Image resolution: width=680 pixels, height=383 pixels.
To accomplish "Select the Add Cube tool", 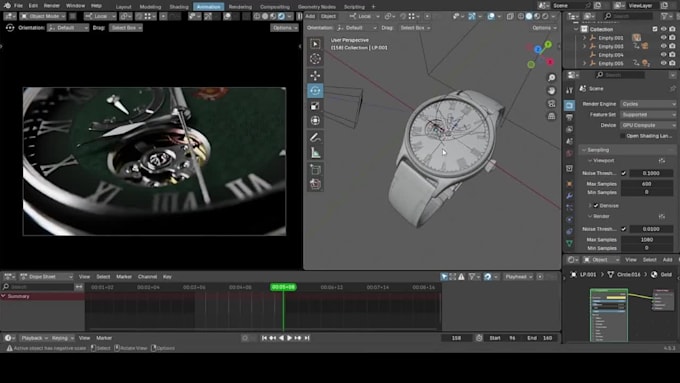I will [315, 170].
